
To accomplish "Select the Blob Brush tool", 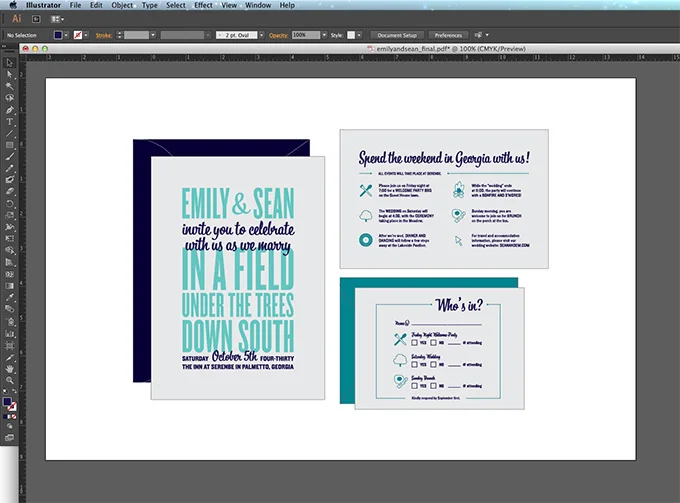I will pyautogui.click(x=10, y=180).
